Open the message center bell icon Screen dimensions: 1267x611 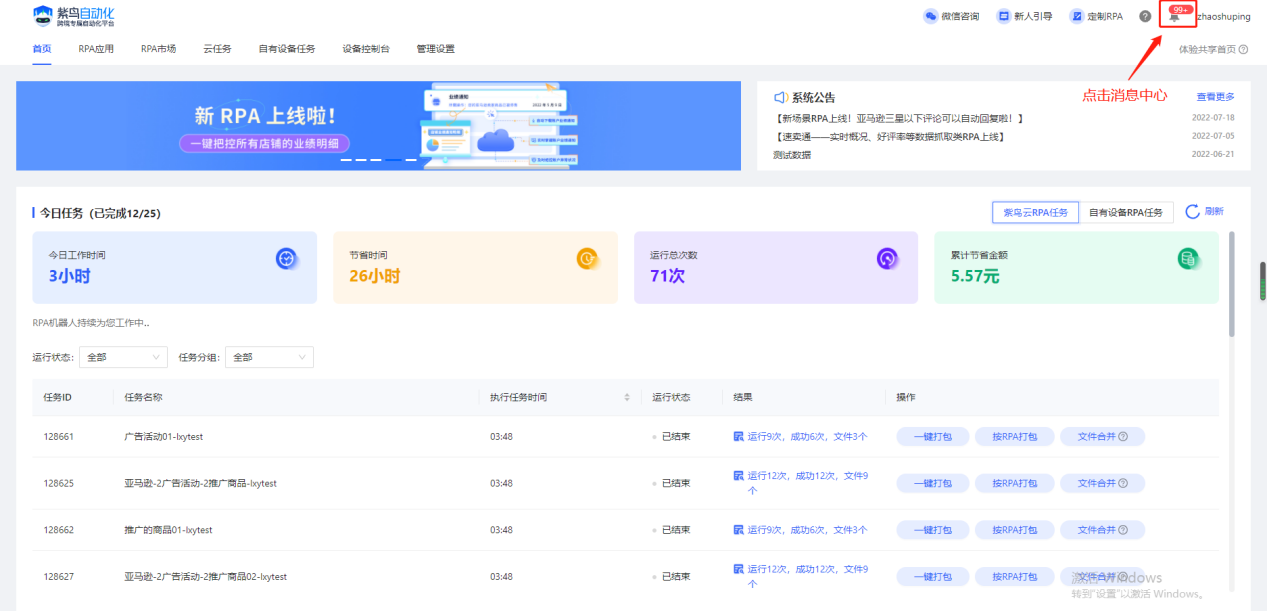pos(1174,17)
